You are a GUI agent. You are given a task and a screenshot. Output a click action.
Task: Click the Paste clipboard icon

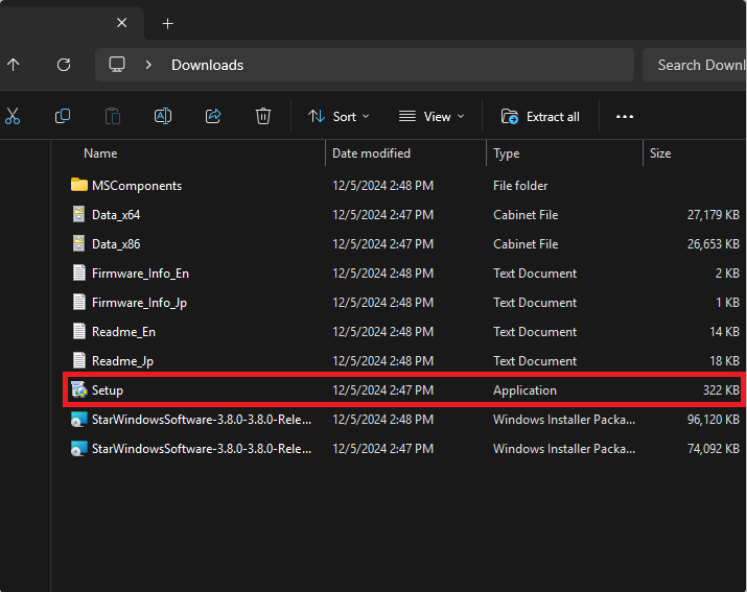tap(112, 116)
